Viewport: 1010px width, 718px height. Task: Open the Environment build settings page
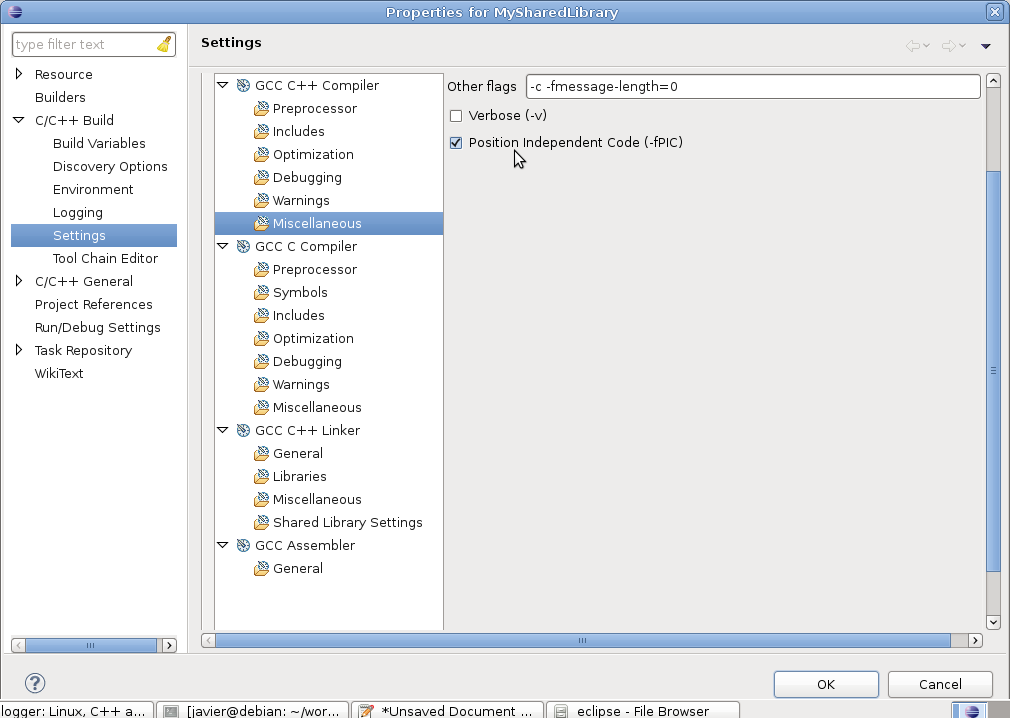(93, 189)
